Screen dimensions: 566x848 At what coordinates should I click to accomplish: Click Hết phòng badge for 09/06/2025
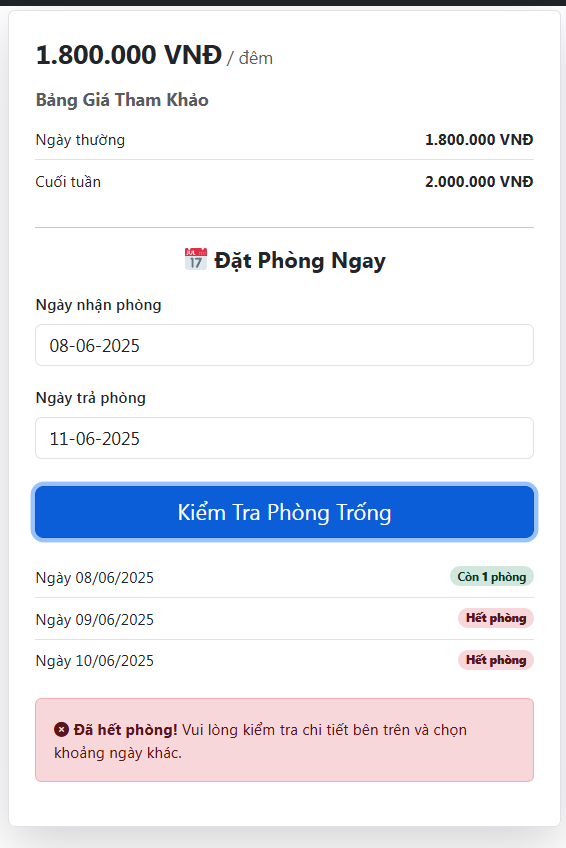click(x=496, y=618)
